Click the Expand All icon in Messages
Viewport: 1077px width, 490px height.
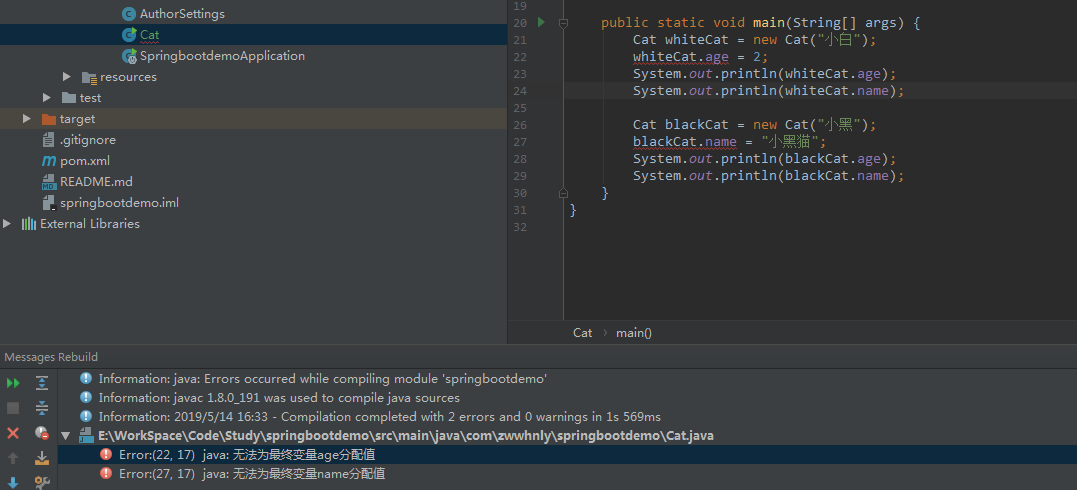tap(42, 383)
